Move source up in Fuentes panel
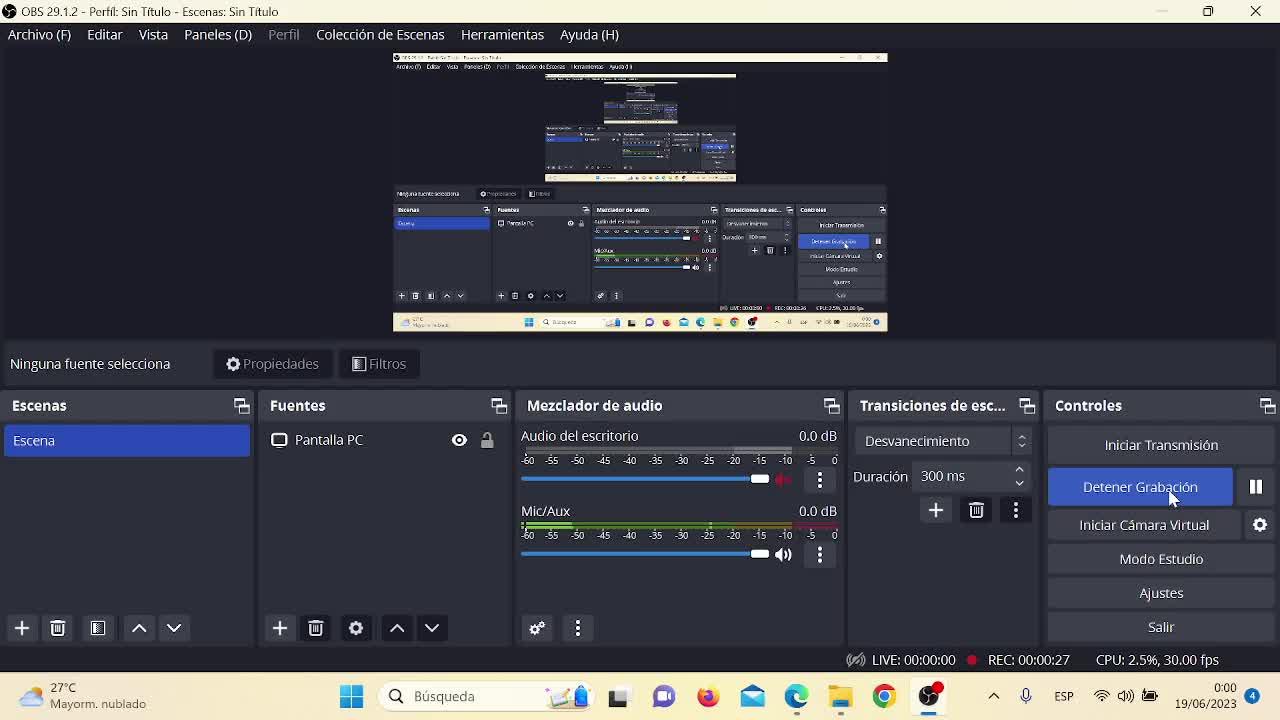 (x=397, y=628)
